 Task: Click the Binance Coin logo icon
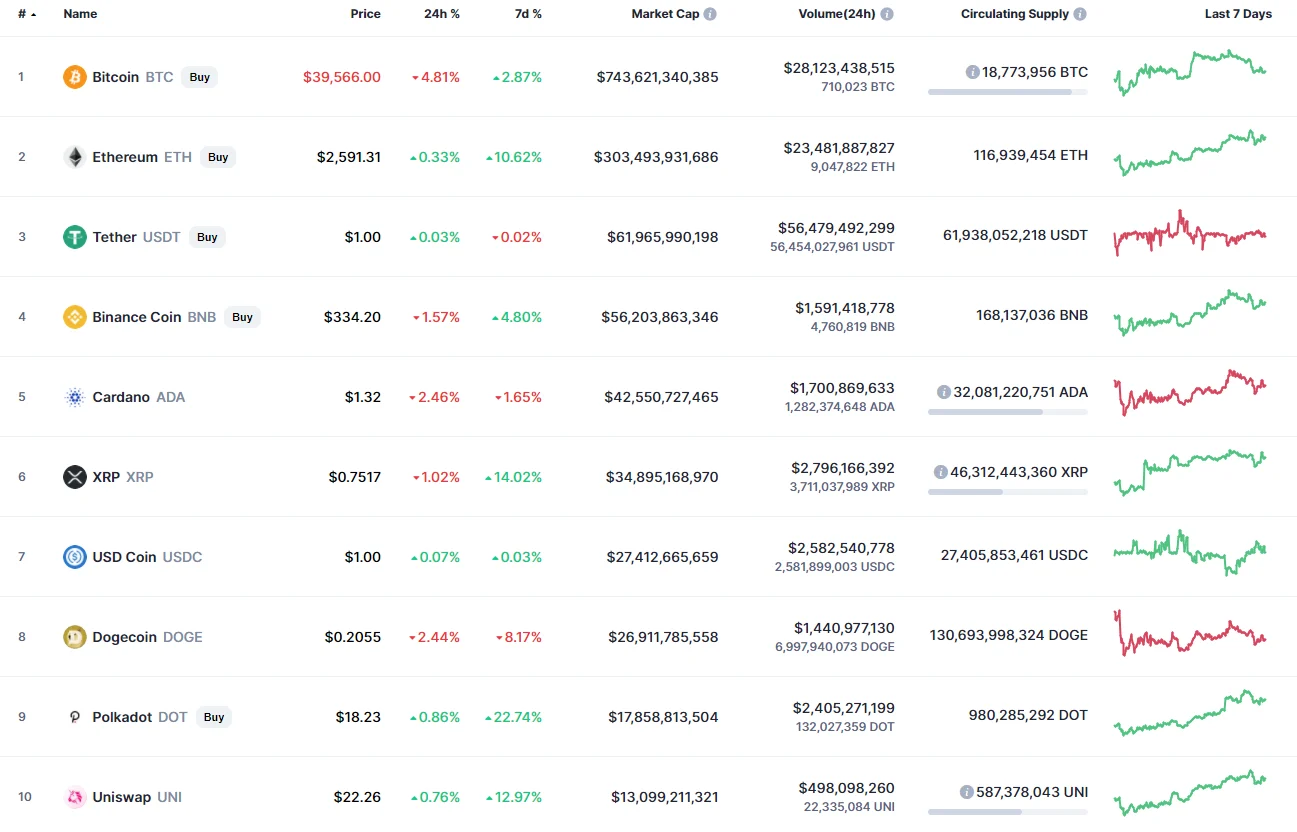75,317
